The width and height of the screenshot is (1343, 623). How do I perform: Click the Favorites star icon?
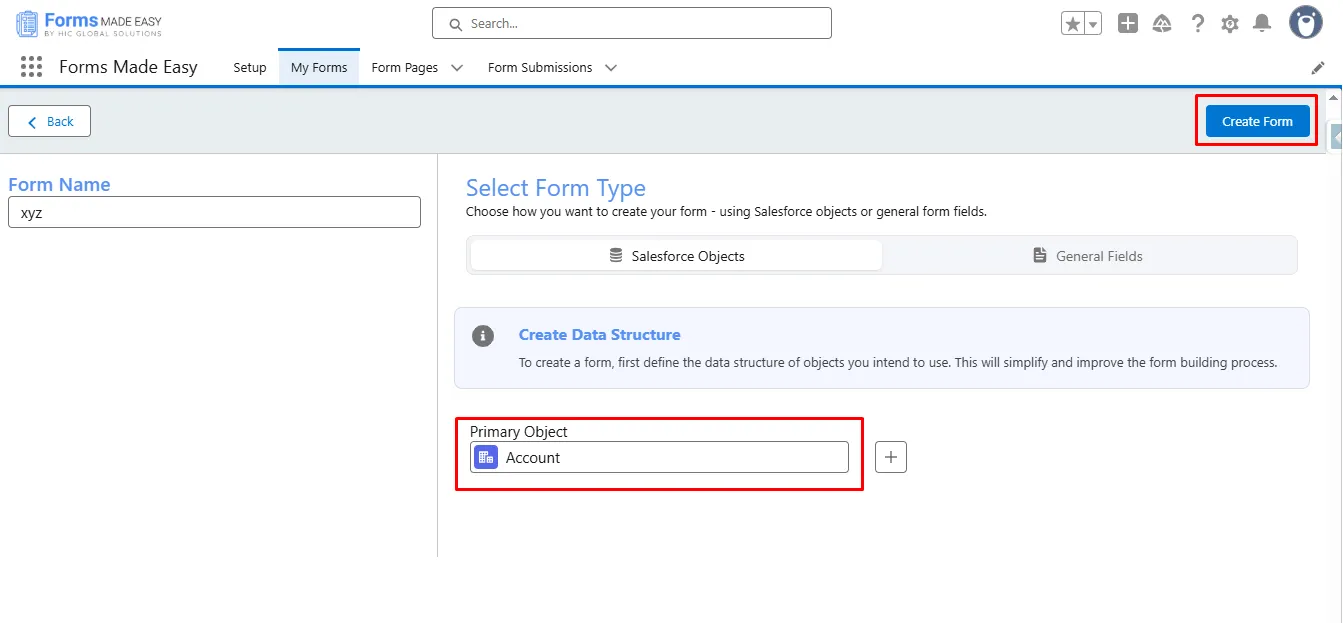[1073, 24]
